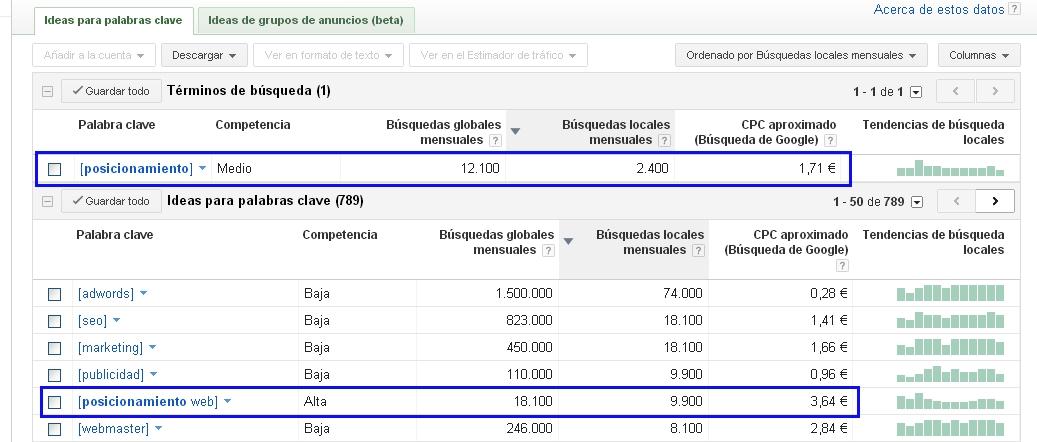
Task: Go to previous page of search terms
Action: [956, 91]
